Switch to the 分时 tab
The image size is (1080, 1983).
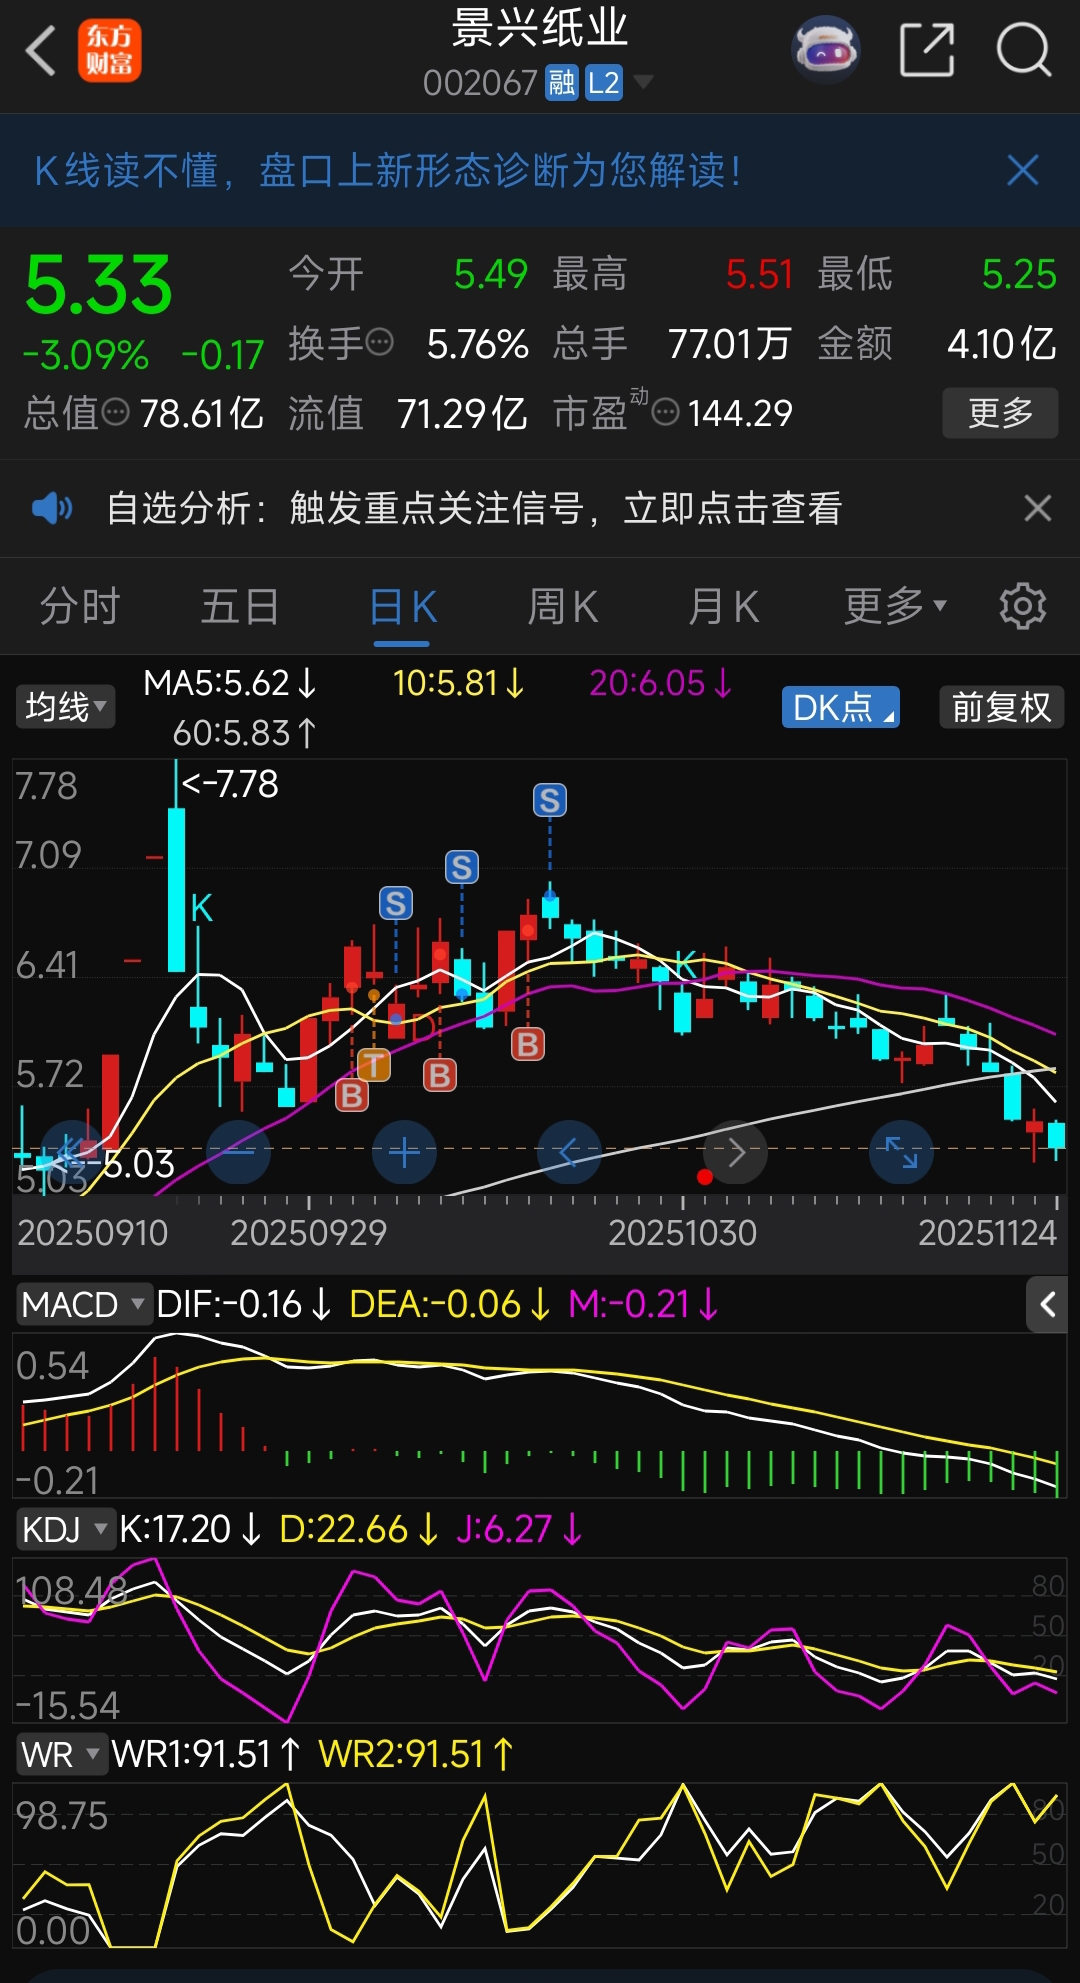80,606
